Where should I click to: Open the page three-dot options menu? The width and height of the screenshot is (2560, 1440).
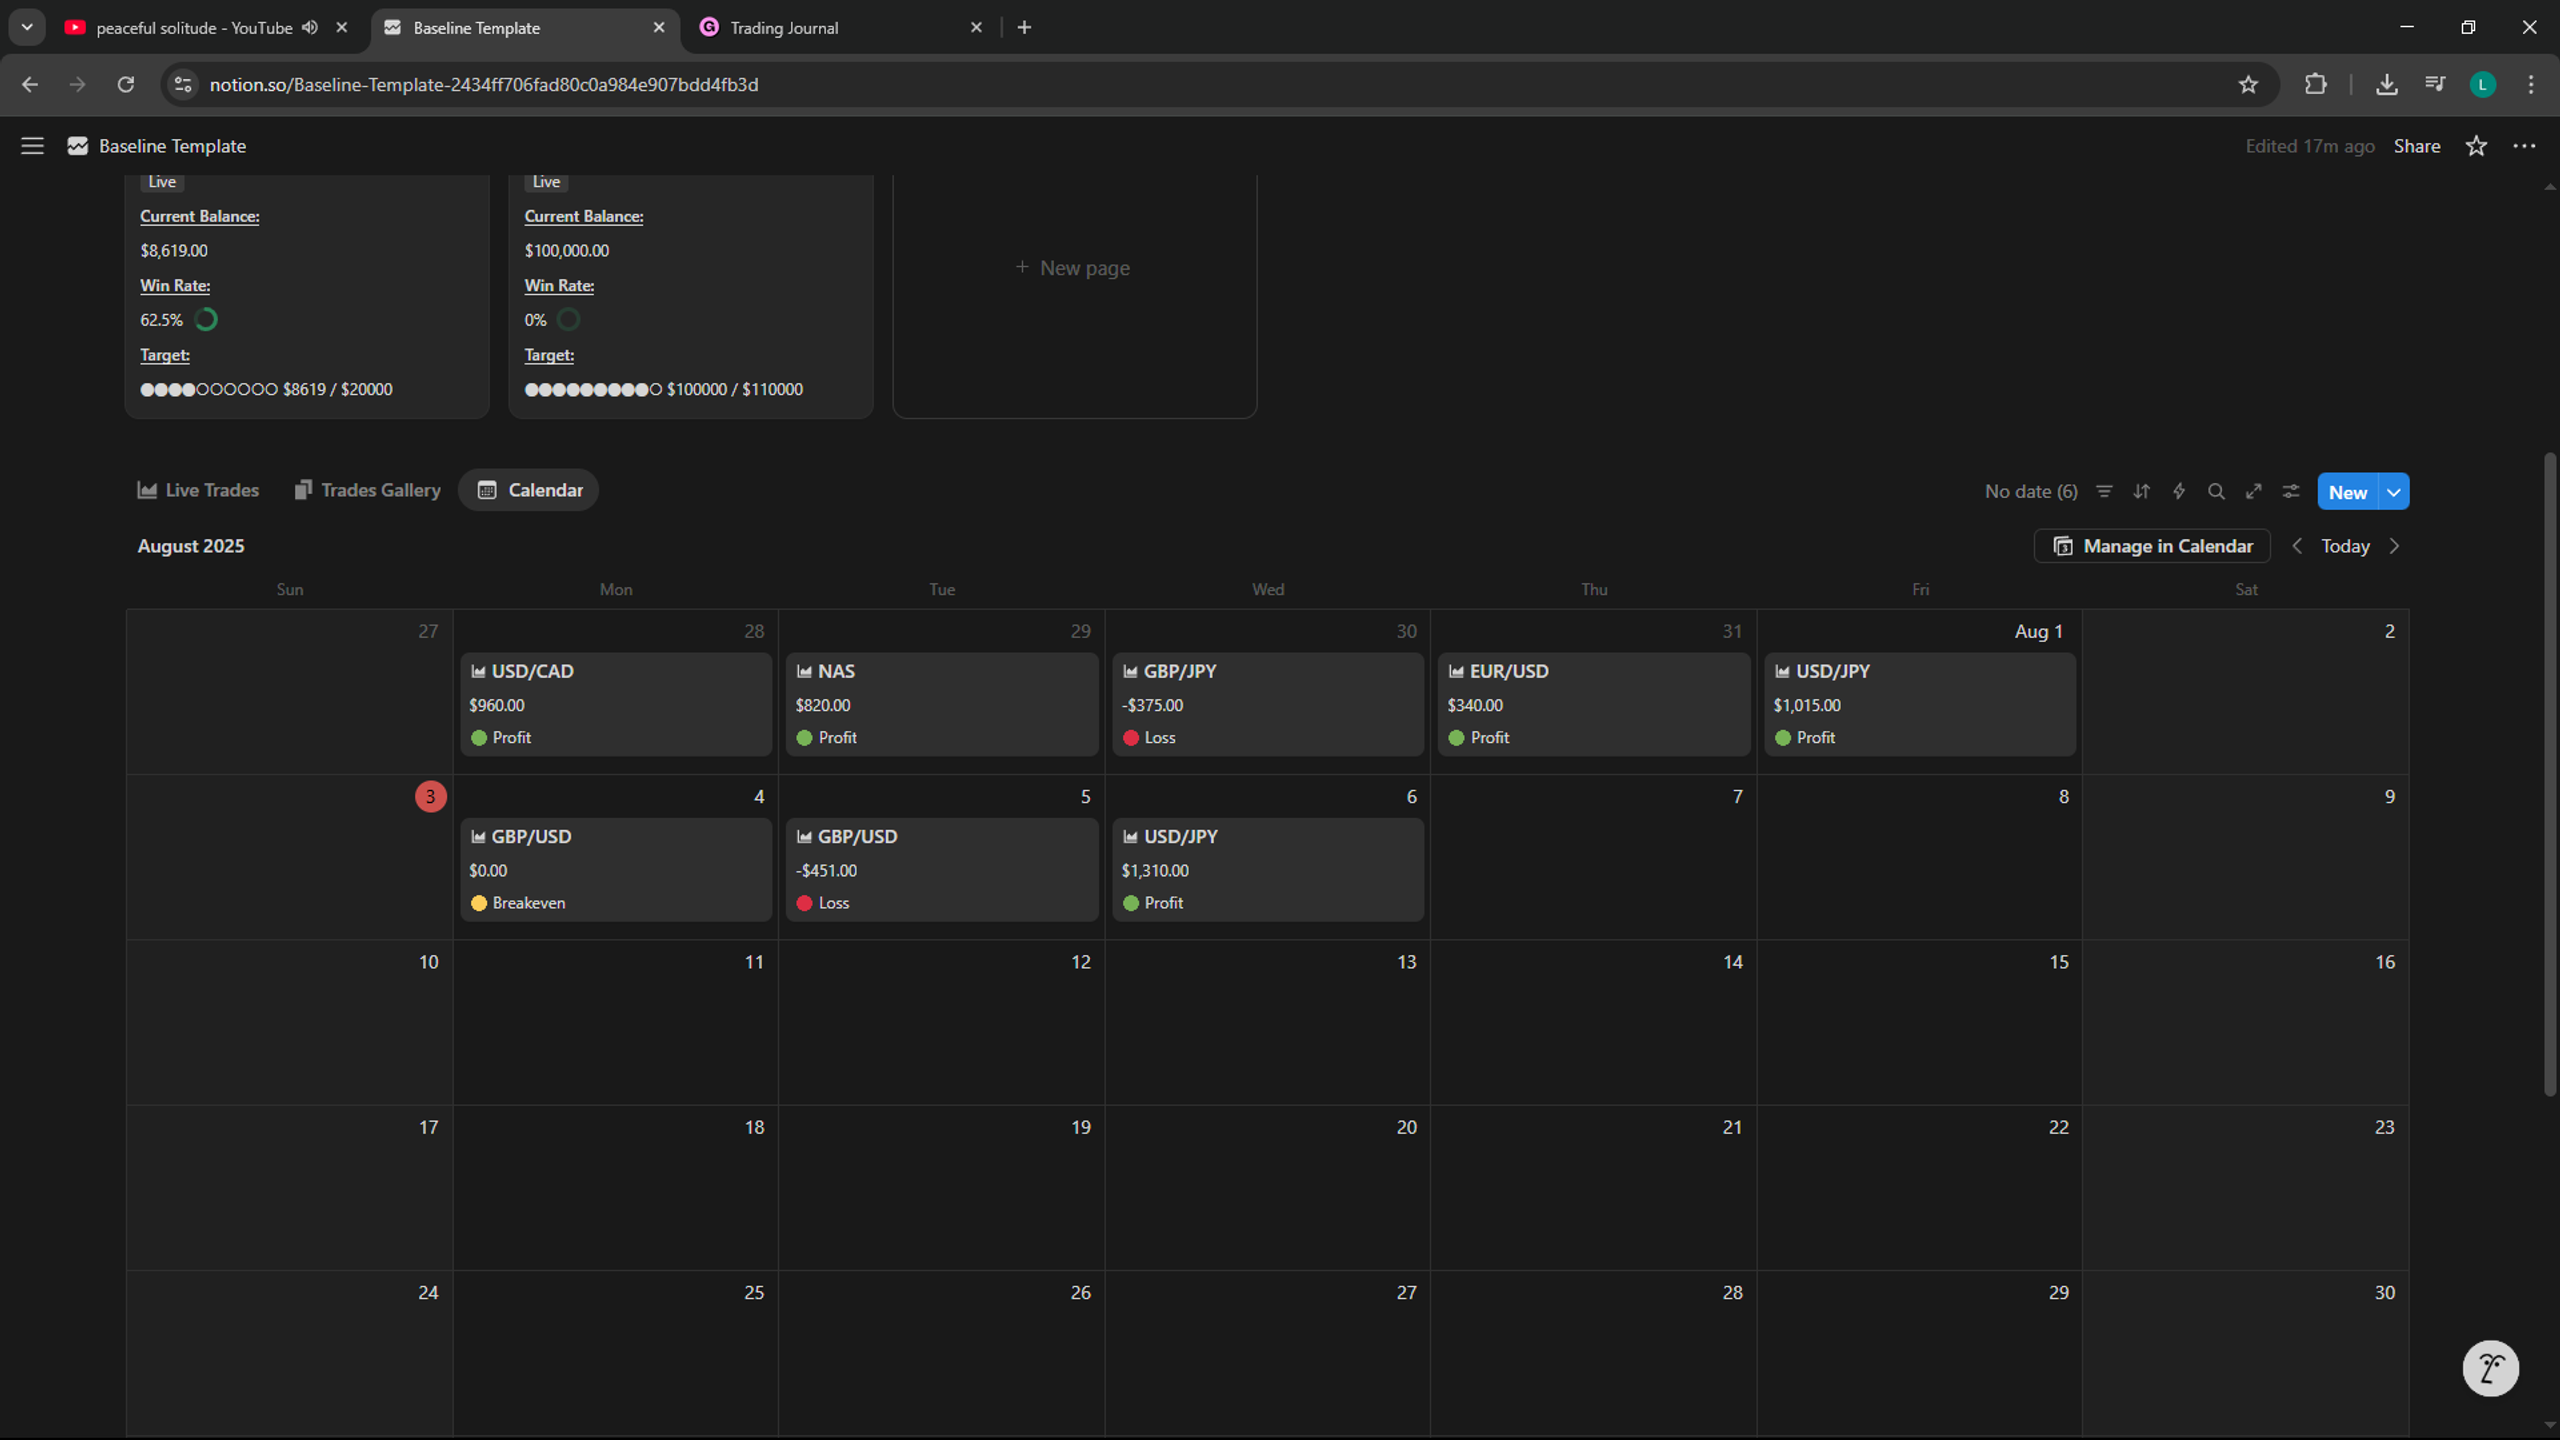(x=2524, y=146)
